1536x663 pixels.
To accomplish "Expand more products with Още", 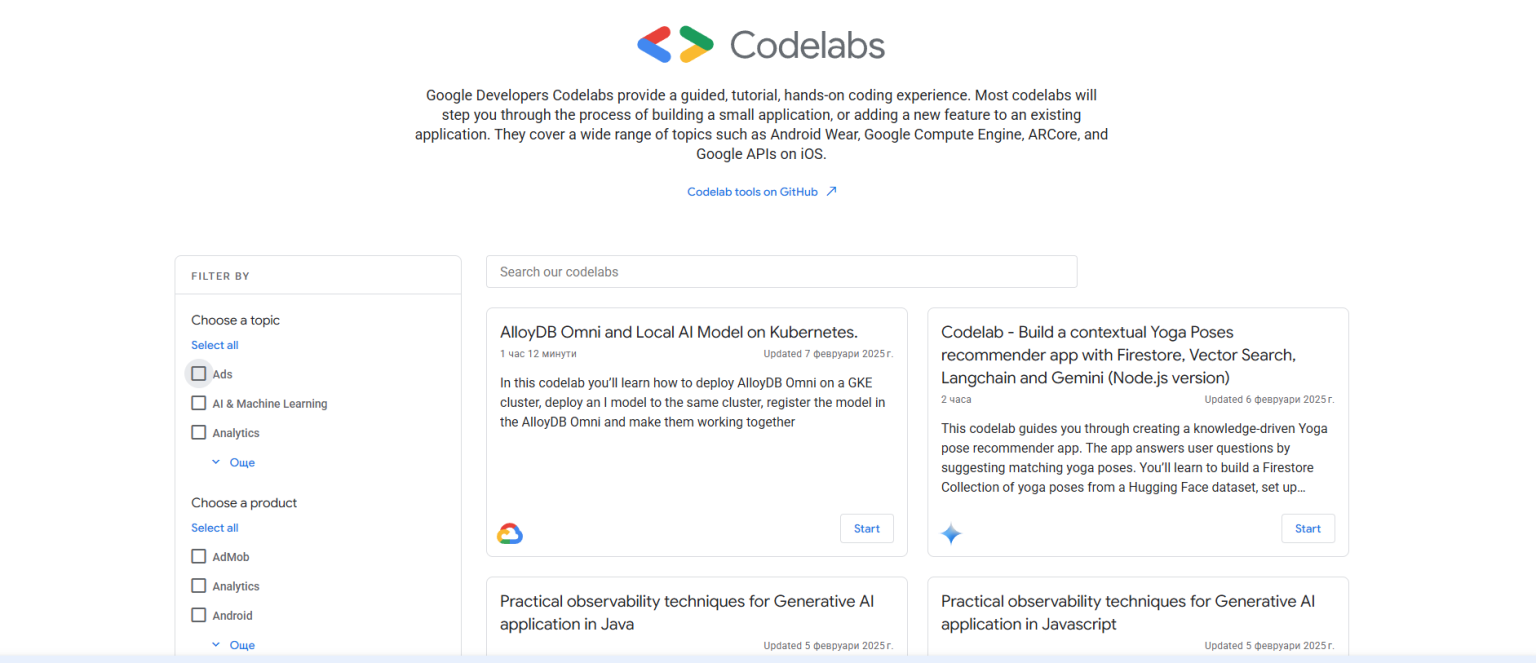I will coord(242,645).
